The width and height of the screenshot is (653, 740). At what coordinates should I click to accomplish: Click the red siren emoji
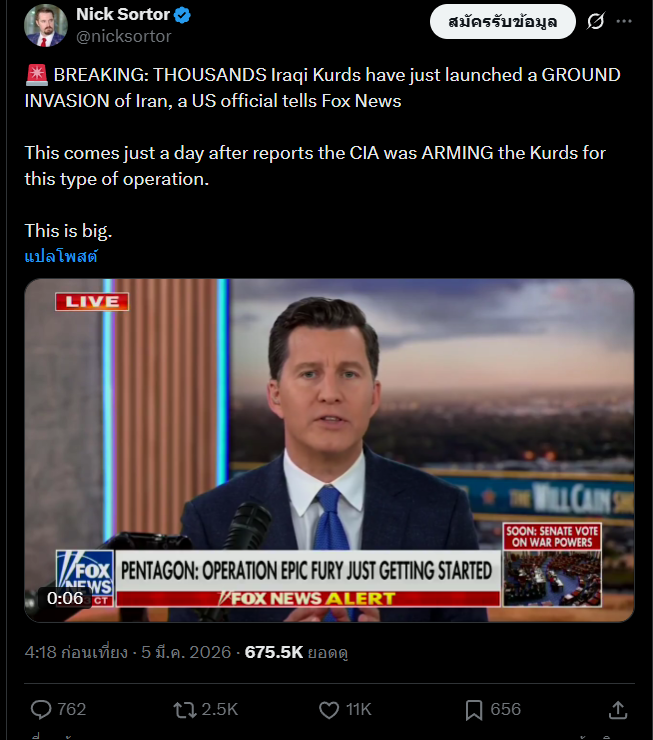(x=36, y=75)
